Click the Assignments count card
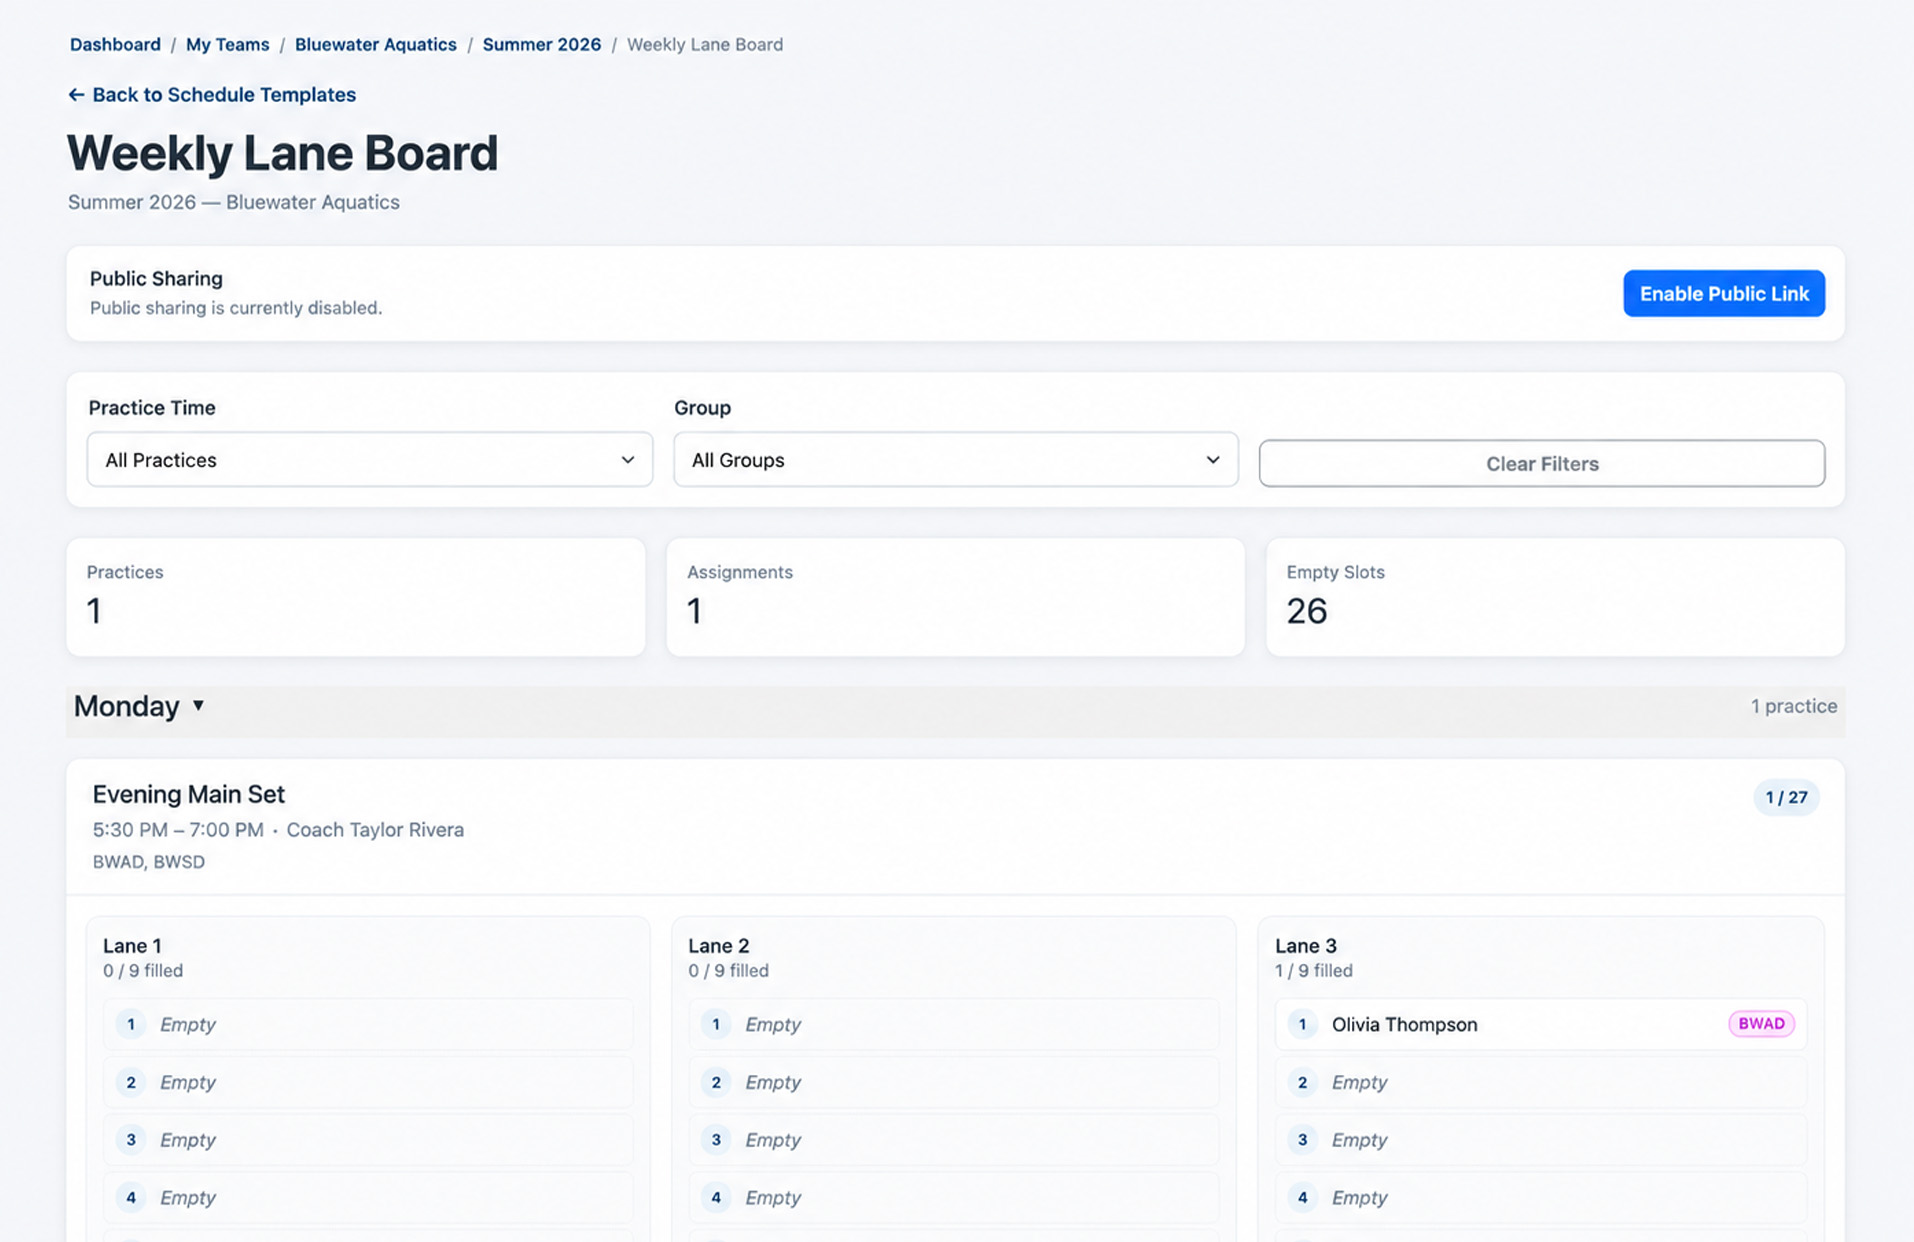The height and width of the screenshot is (1242, 1914). (x=956, y=597)
